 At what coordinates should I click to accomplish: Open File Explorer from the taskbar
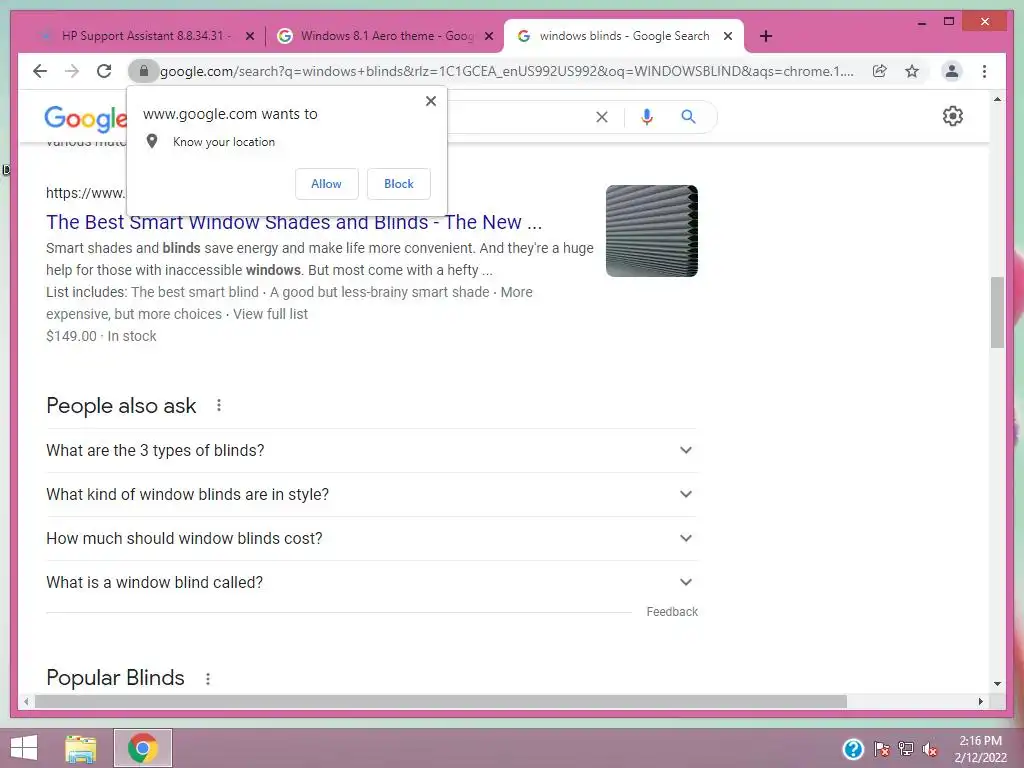pos(81,748)
